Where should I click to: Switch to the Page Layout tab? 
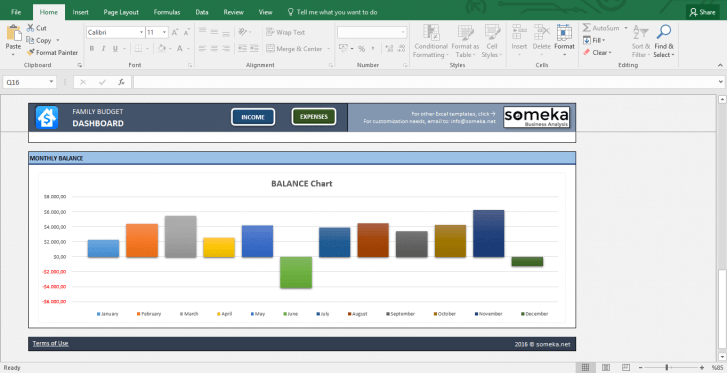pyautogui.click(x=121, y=12)
